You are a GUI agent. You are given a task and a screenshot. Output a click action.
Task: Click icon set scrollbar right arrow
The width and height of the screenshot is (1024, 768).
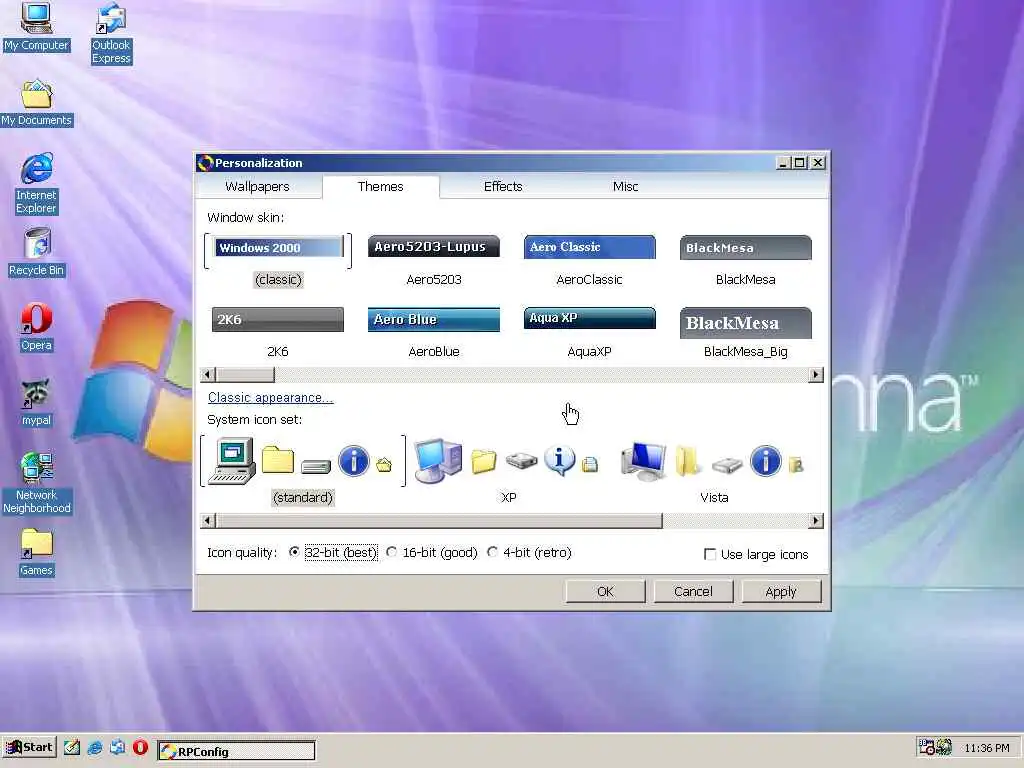click(x=816, y=520)
